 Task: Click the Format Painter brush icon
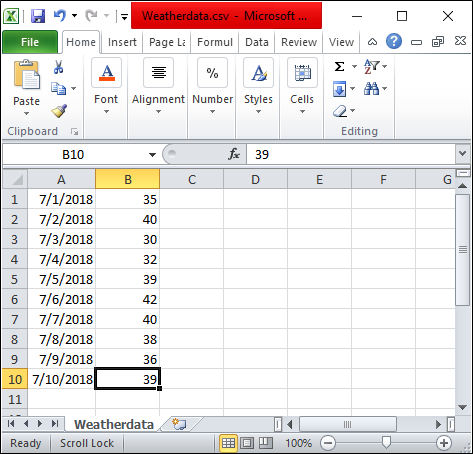(59, 111)
